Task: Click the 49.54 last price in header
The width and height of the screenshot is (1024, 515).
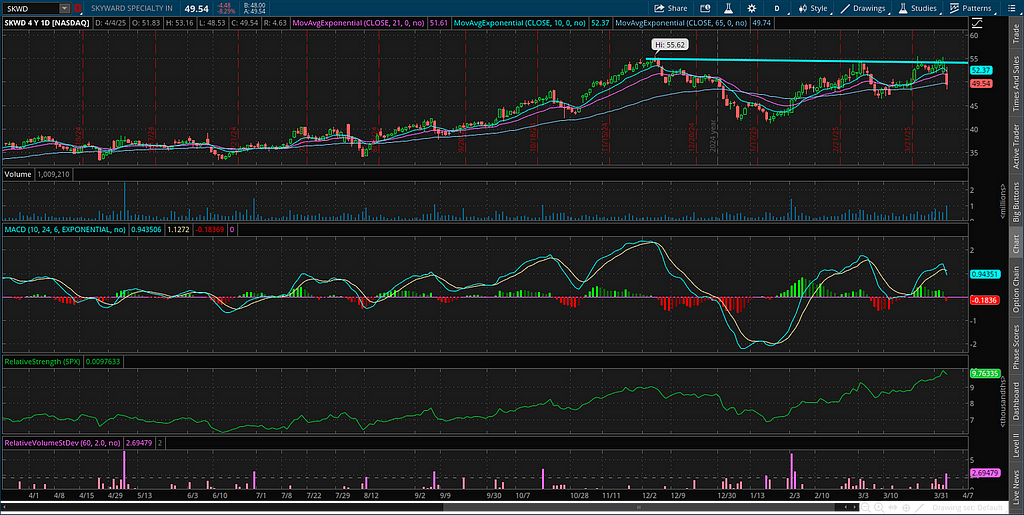Action: click(195, 8)
